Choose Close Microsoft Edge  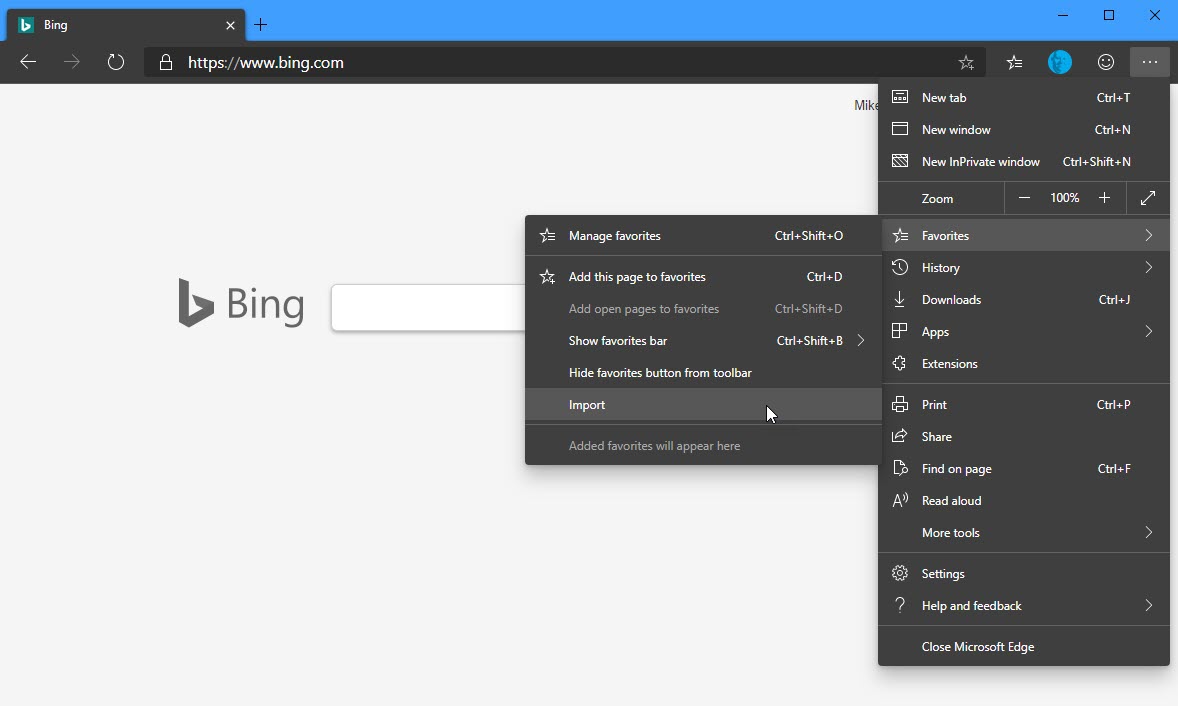[x=1024, y=647]
